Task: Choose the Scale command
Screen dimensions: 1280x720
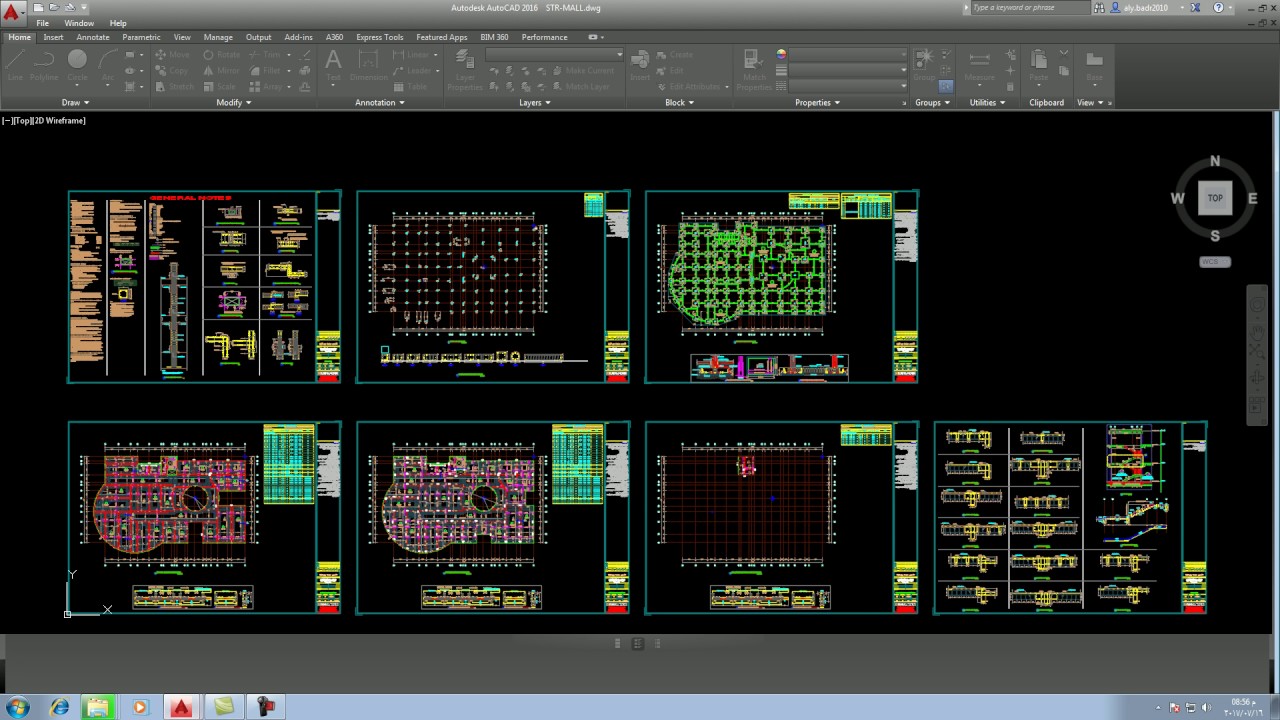Action: pos(219,87)
